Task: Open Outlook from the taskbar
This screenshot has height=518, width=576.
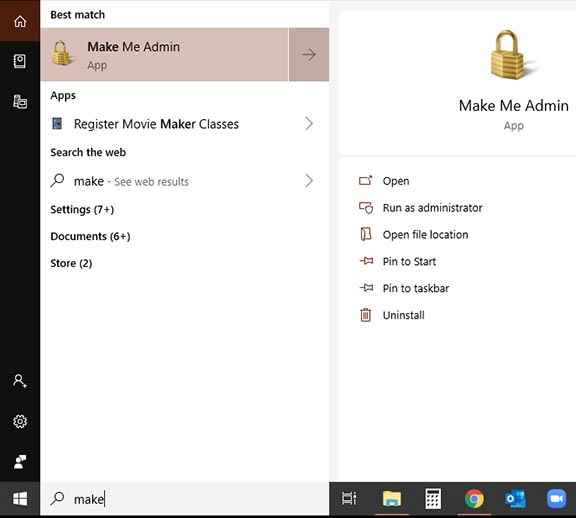Action: coord(515,499)
